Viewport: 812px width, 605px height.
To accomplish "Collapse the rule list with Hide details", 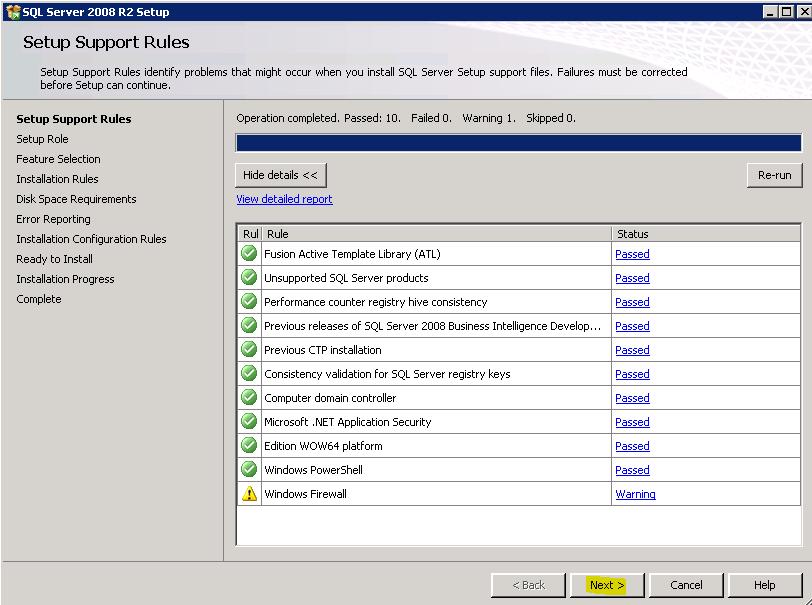I will coord(281,175).
